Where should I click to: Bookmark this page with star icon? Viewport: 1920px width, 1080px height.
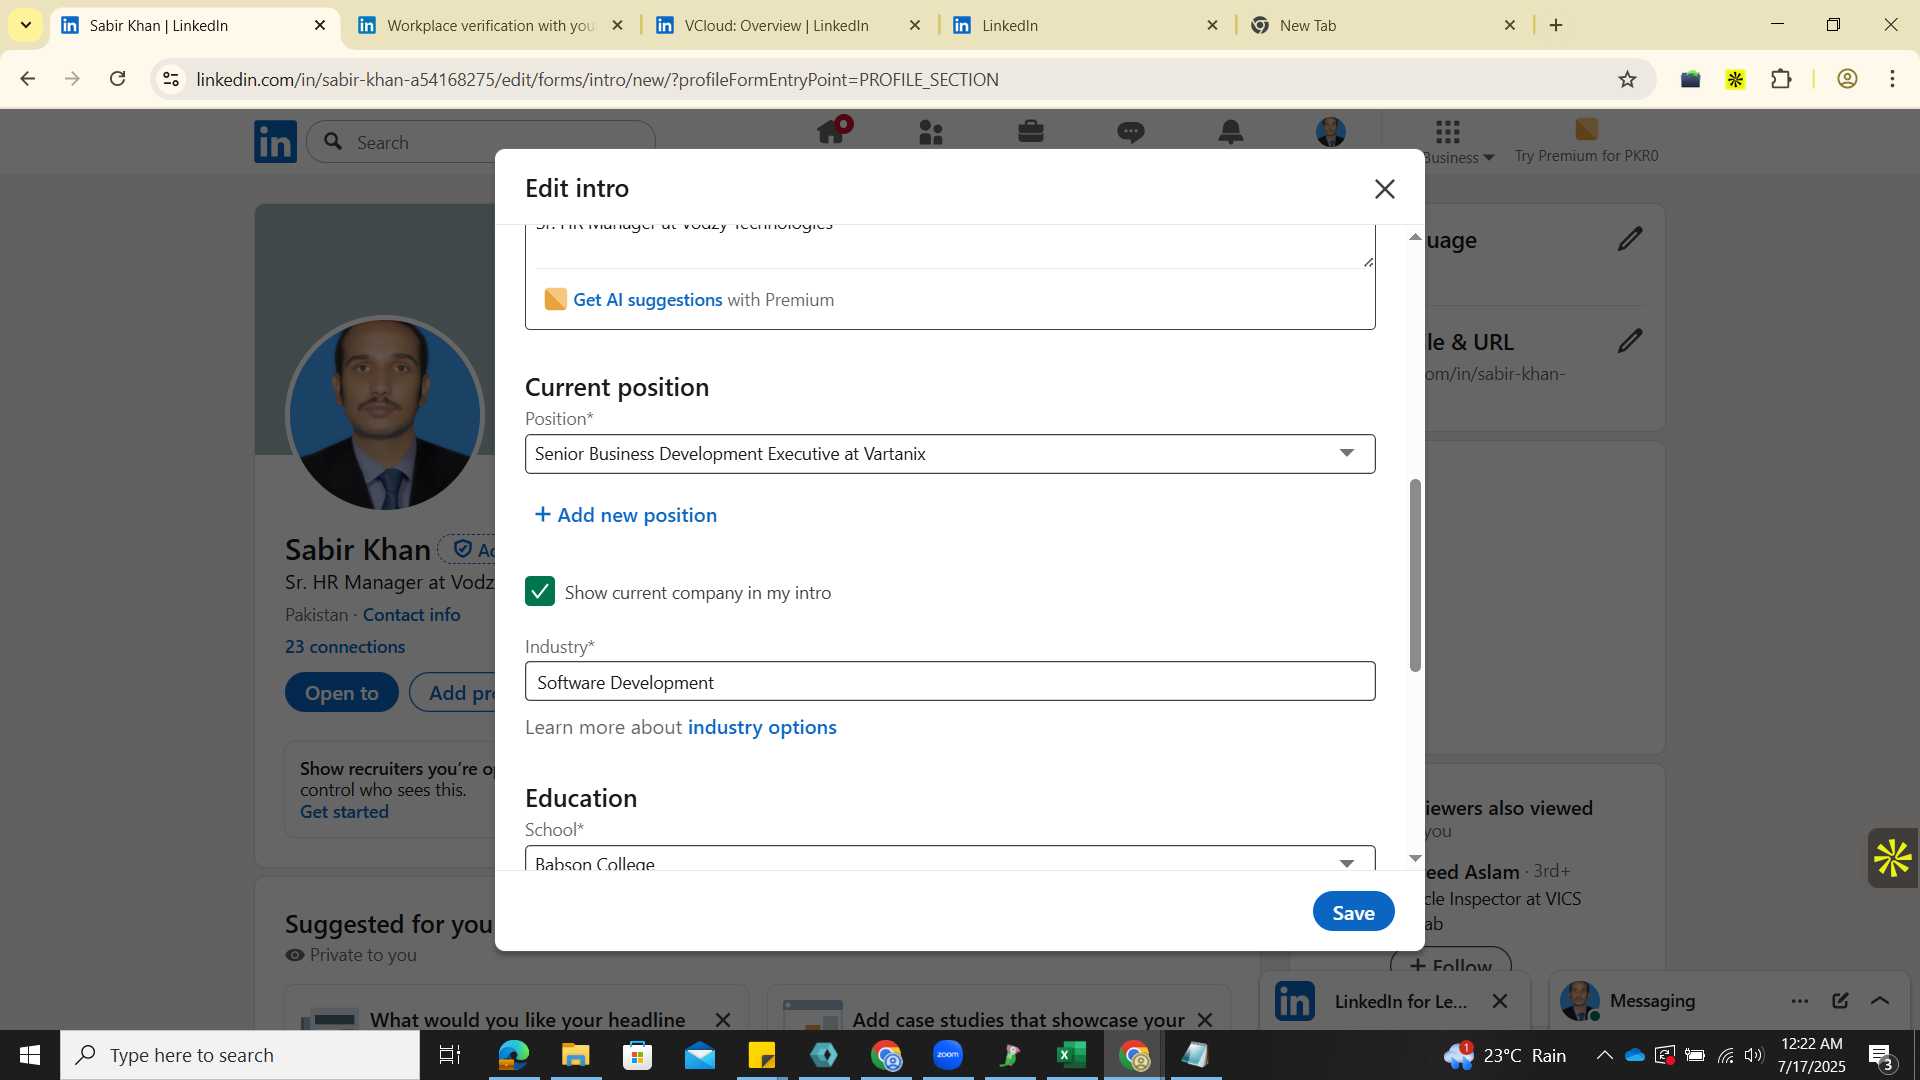pos(1627,79)
